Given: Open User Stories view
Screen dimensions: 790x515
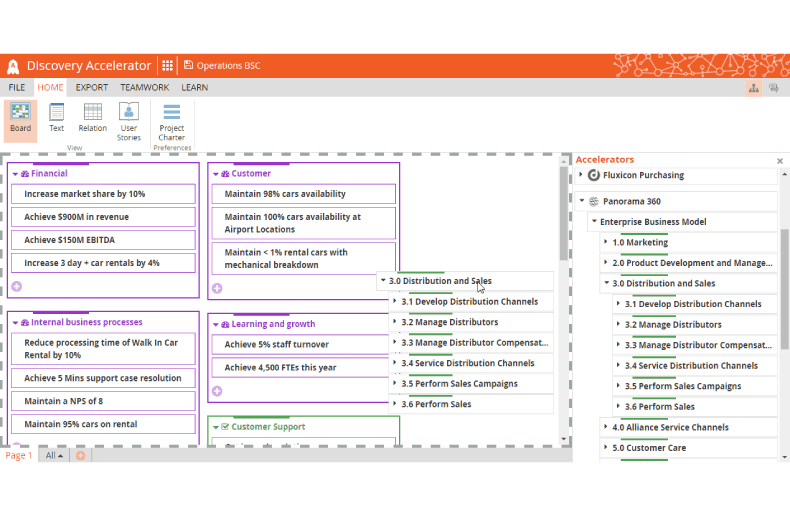Looking at the screenshot, I should pos(129,122).
